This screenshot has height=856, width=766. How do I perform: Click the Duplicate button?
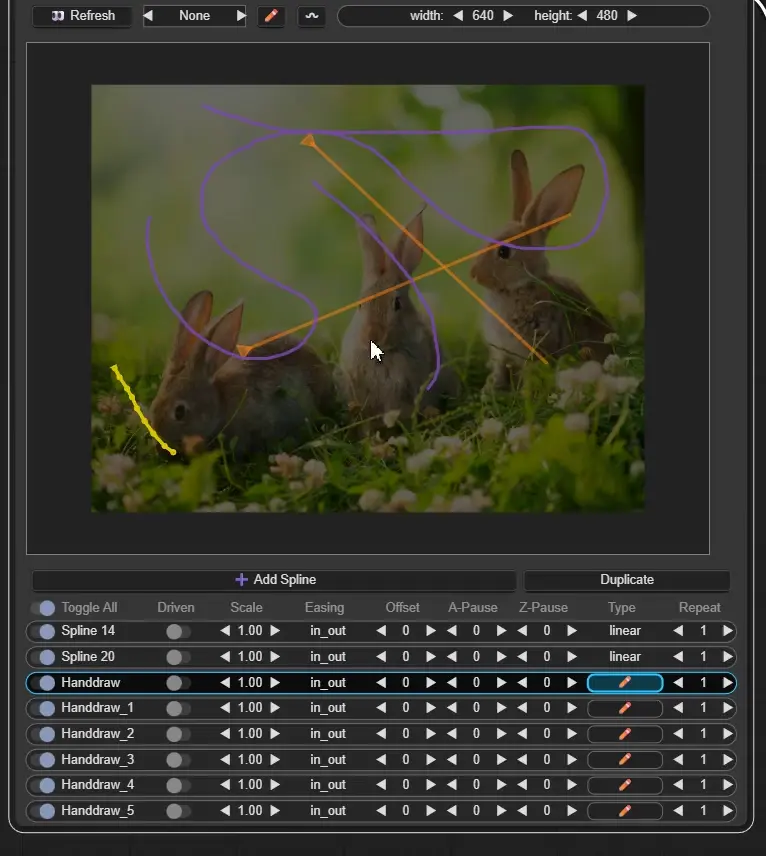point(627,580)
